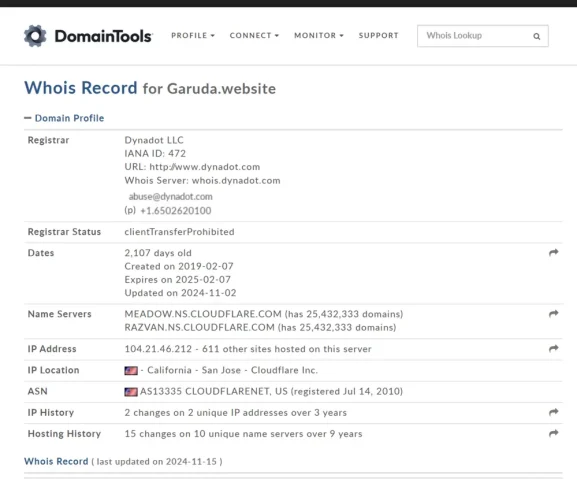Click the share arrow in IP History row
This screenshot has width=577, height=479.
tap(553, 412)
